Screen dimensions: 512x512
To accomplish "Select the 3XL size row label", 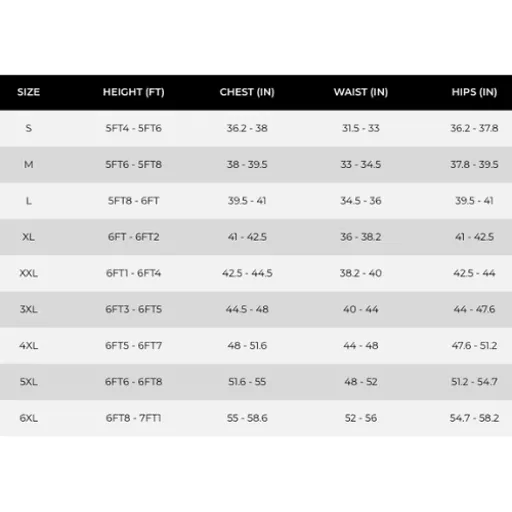I will pyautogui.click(x=29, y=309).
